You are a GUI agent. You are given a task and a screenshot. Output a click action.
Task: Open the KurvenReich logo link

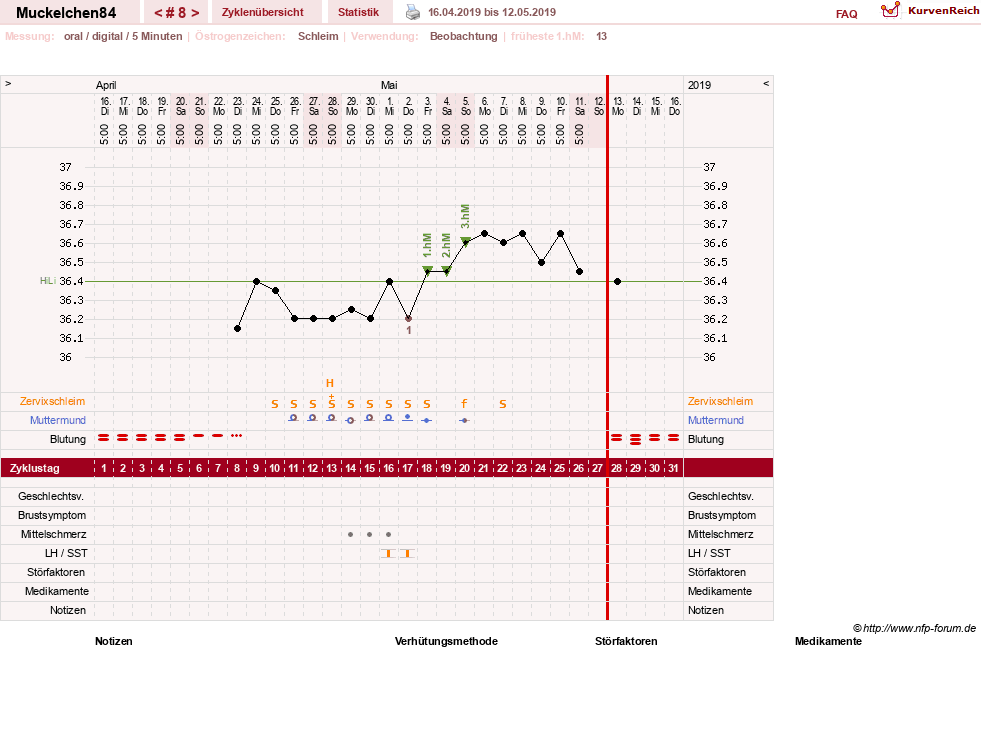tap(930, 11)
